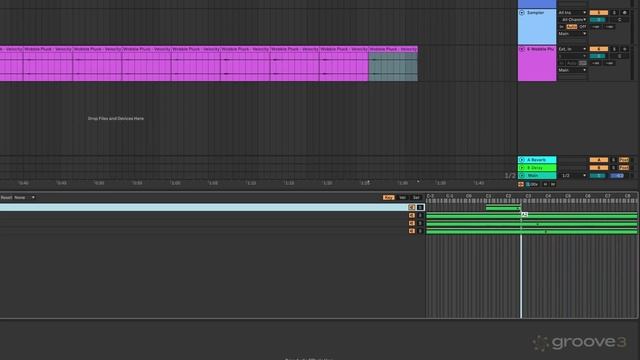Screen dimensions: 640x360
Task: Click the W button below Main track
Action: point(553,184)
